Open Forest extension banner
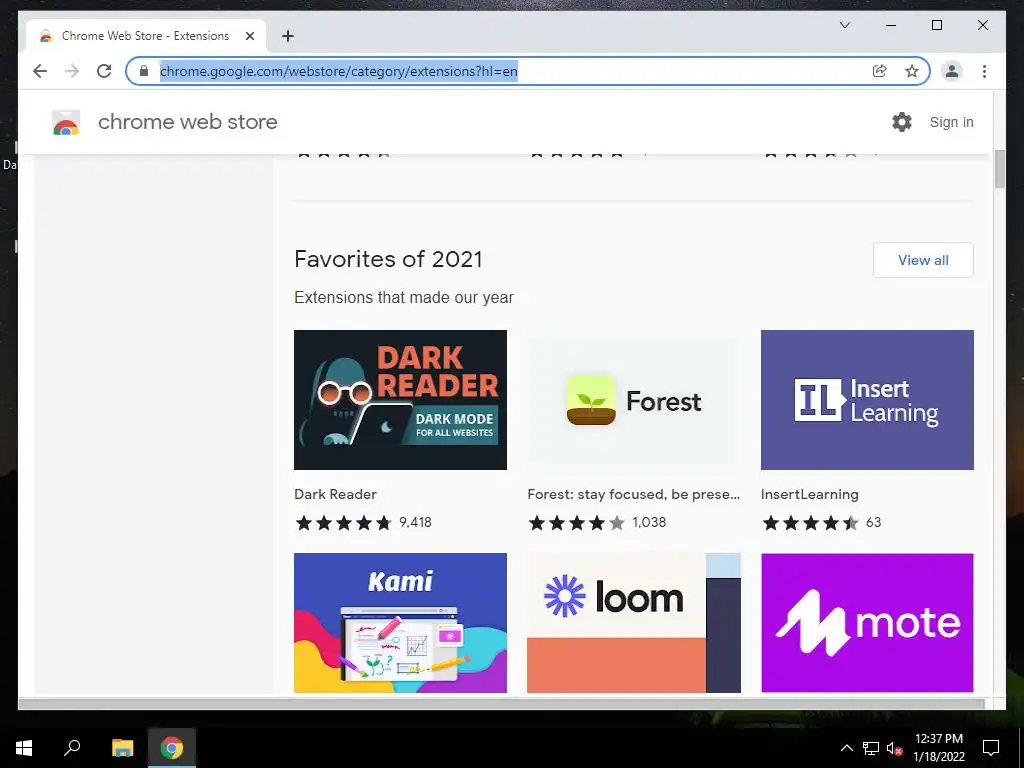The height and width of the screenshot is (768, 1024). (633, 400)
